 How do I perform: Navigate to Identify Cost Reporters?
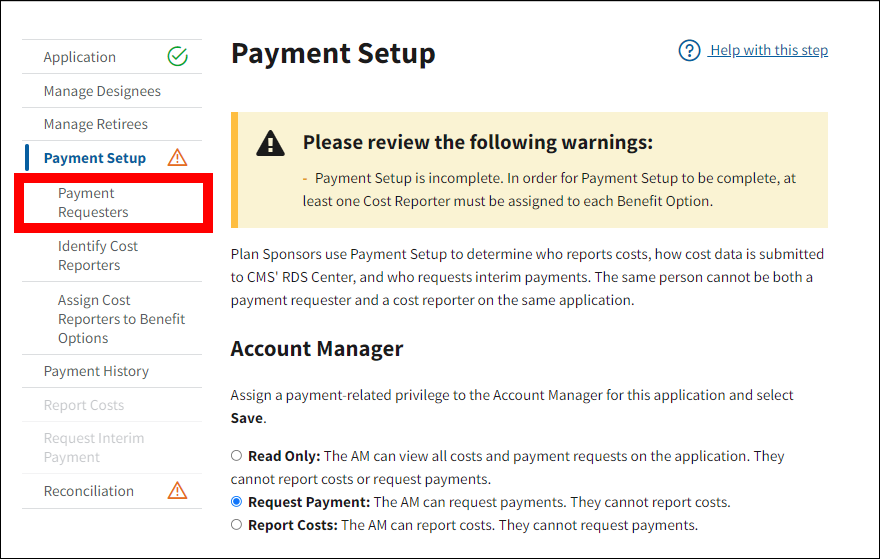tap(98, 256)
